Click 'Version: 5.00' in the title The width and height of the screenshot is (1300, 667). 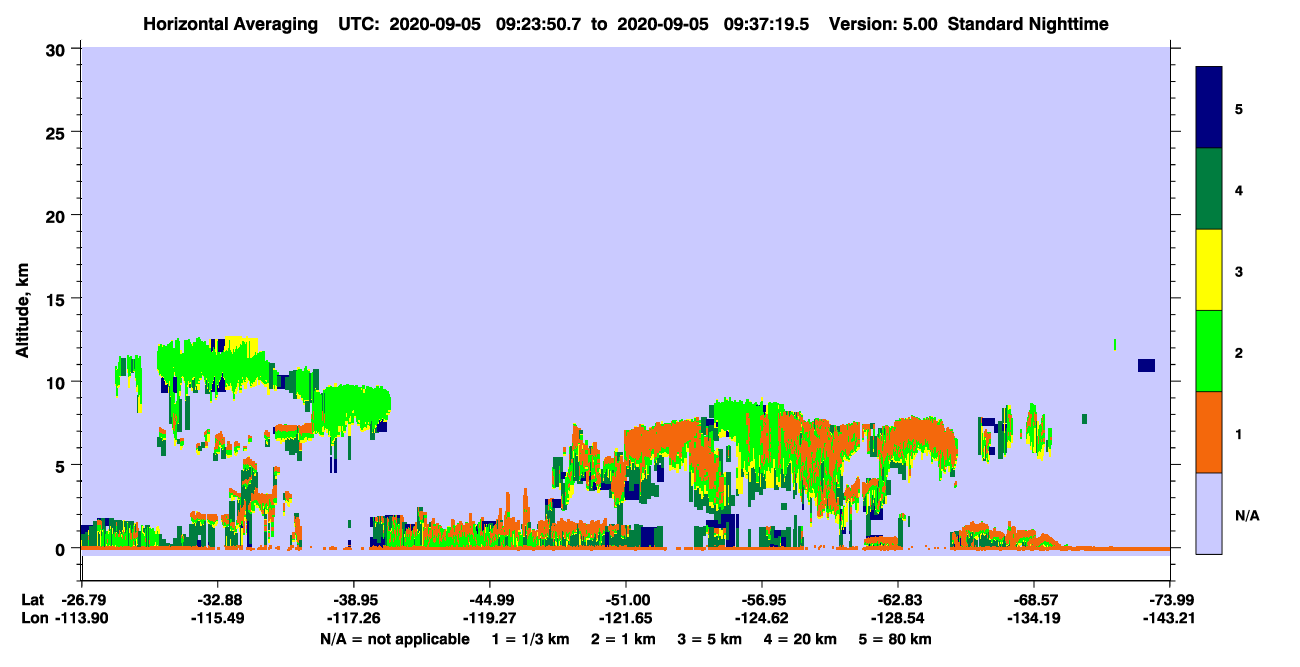[x=882, y=24]
